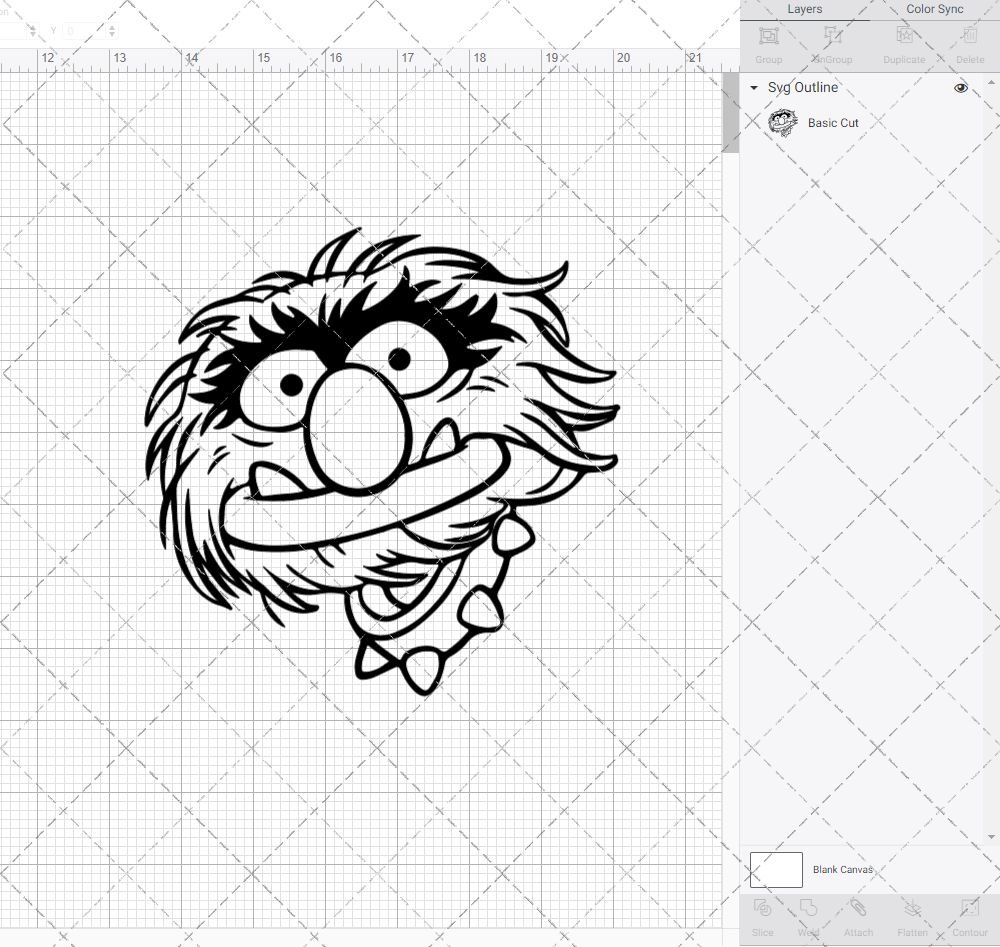1000x947 pixels.
Task: Switch to the Color Sync tab
Action: 934,9
